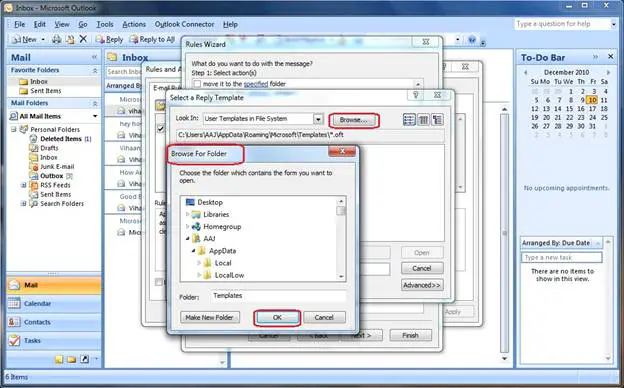Screen dimensions: 624x388
Task: Expand the Search Folders node
Action: coord(23,203)
